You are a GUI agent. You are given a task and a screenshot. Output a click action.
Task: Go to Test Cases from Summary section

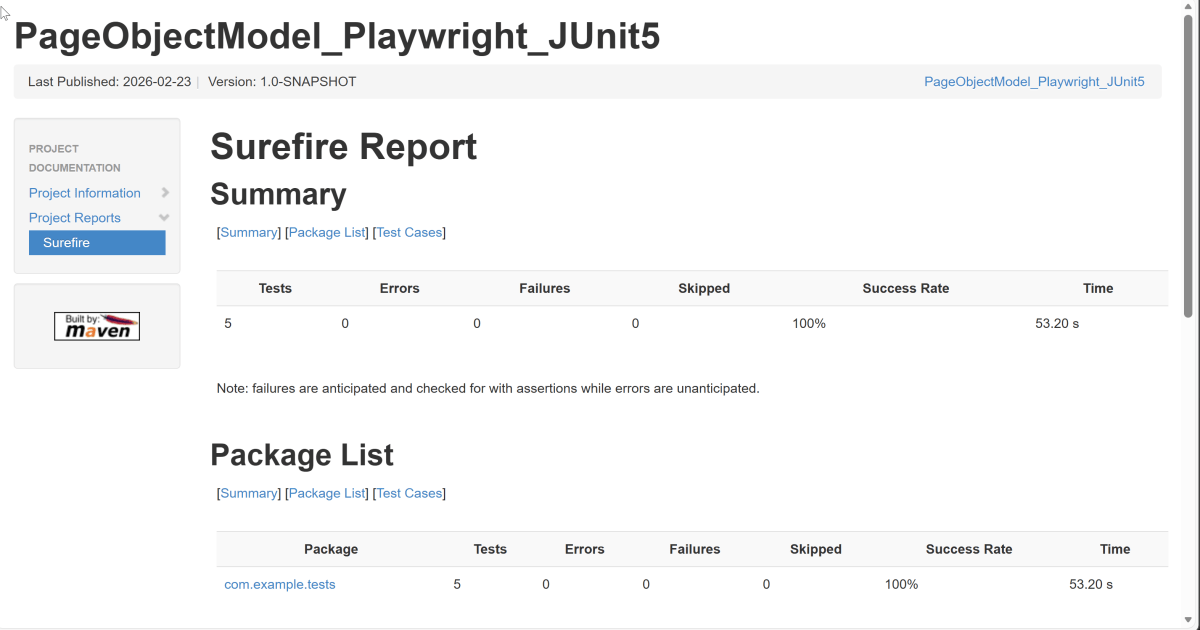(409, 232)
